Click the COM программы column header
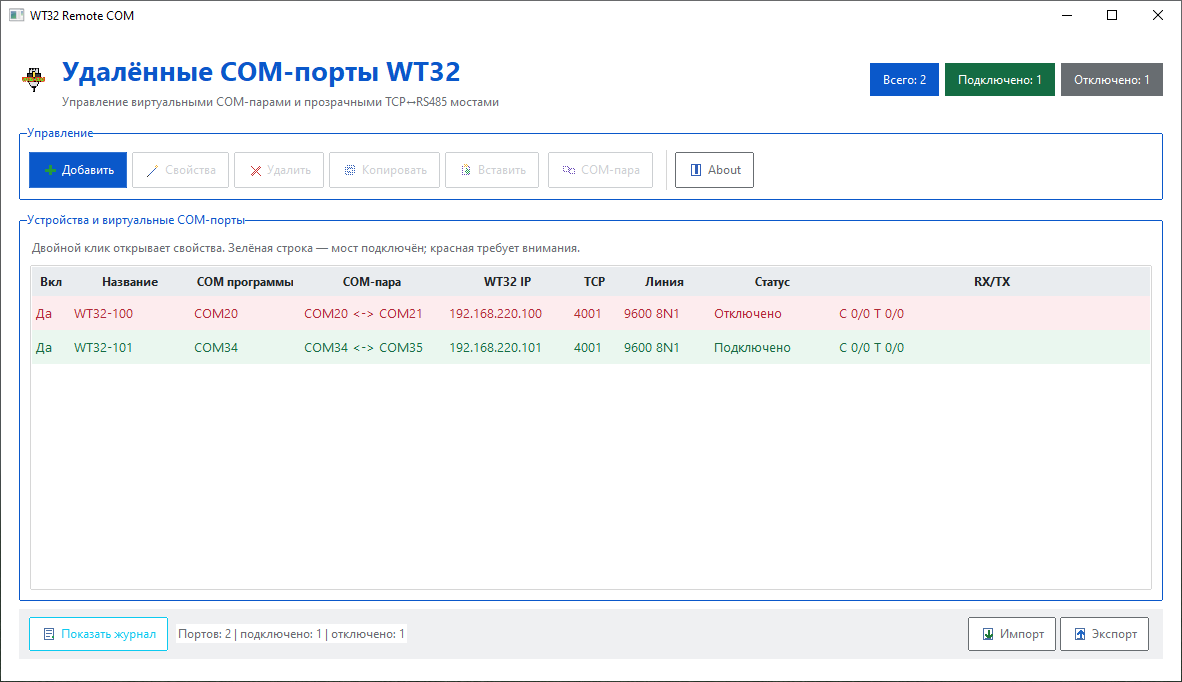Image resolution: width=1182 pixels, height=682 pixels. pyautogui.click(x=245, y=282)
